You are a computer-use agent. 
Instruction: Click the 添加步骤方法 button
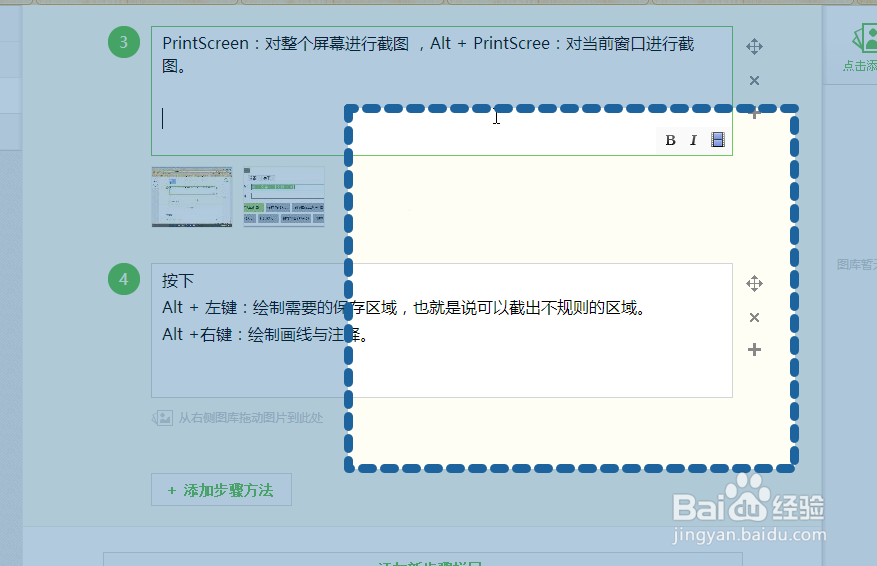pyautogui.click(x=221, y=490)
